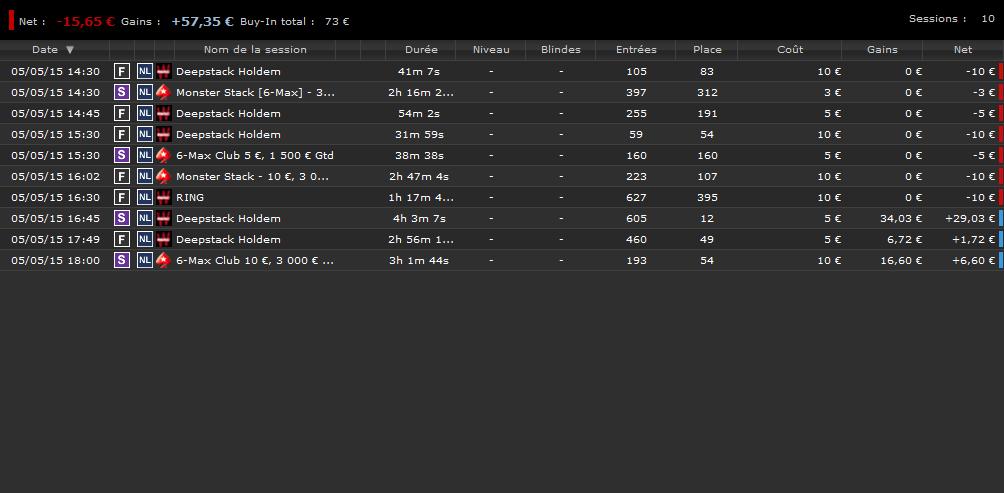Sort by the Gains column header
Viewport: 1004px width, 493px height.
tap(882, 49)
